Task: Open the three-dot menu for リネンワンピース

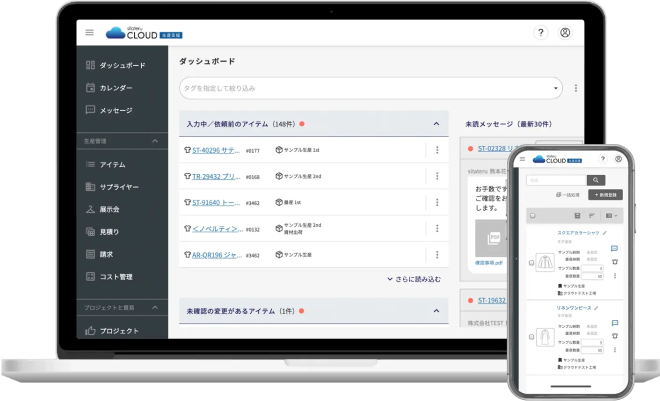Action: (x=615, y=350)
